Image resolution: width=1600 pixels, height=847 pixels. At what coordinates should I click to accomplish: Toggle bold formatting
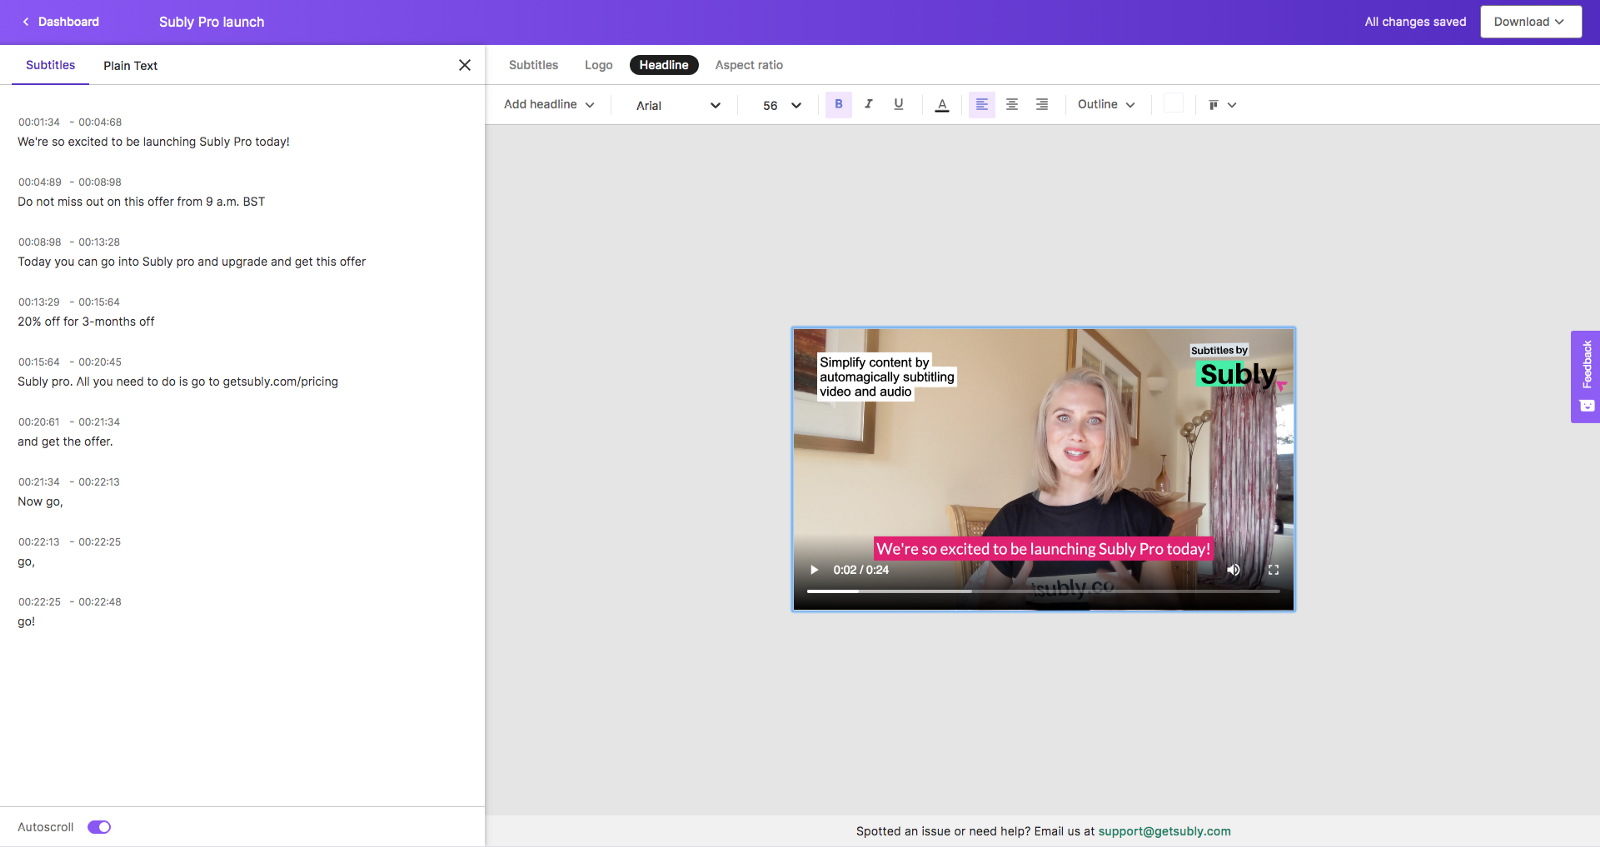click(x=839, y=104)
